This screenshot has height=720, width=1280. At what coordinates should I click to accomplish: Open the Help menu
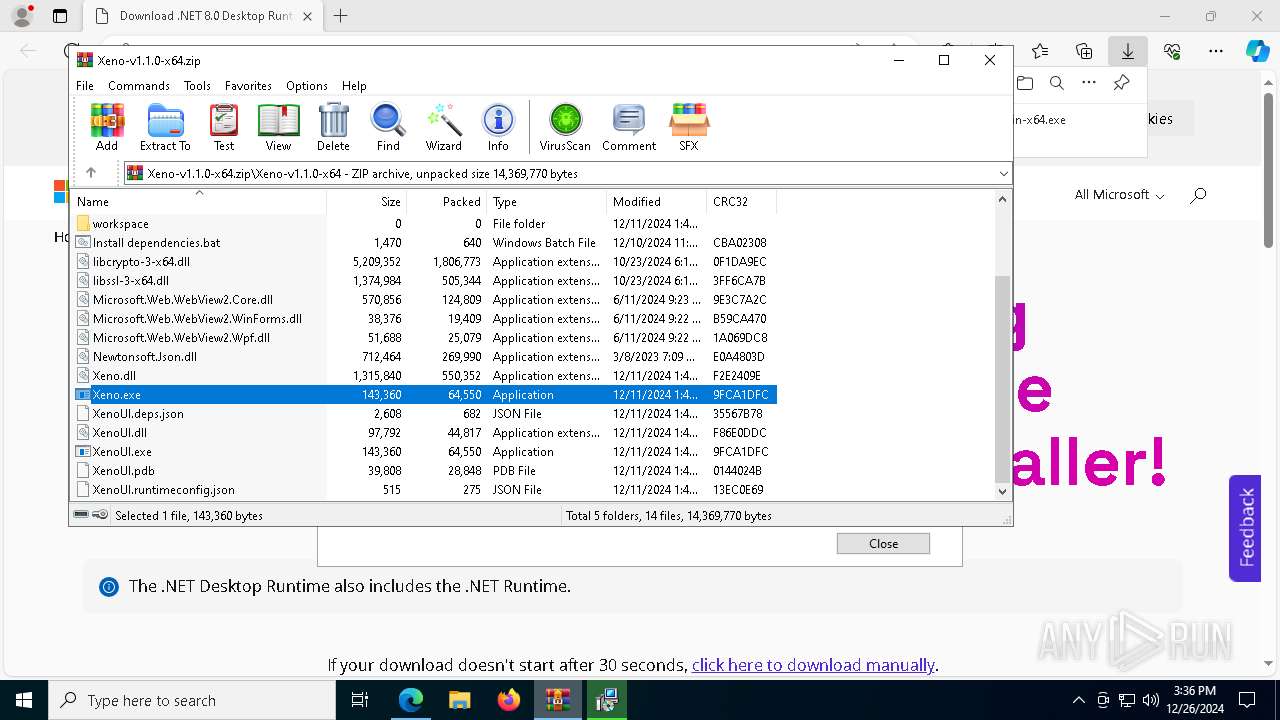354,86
